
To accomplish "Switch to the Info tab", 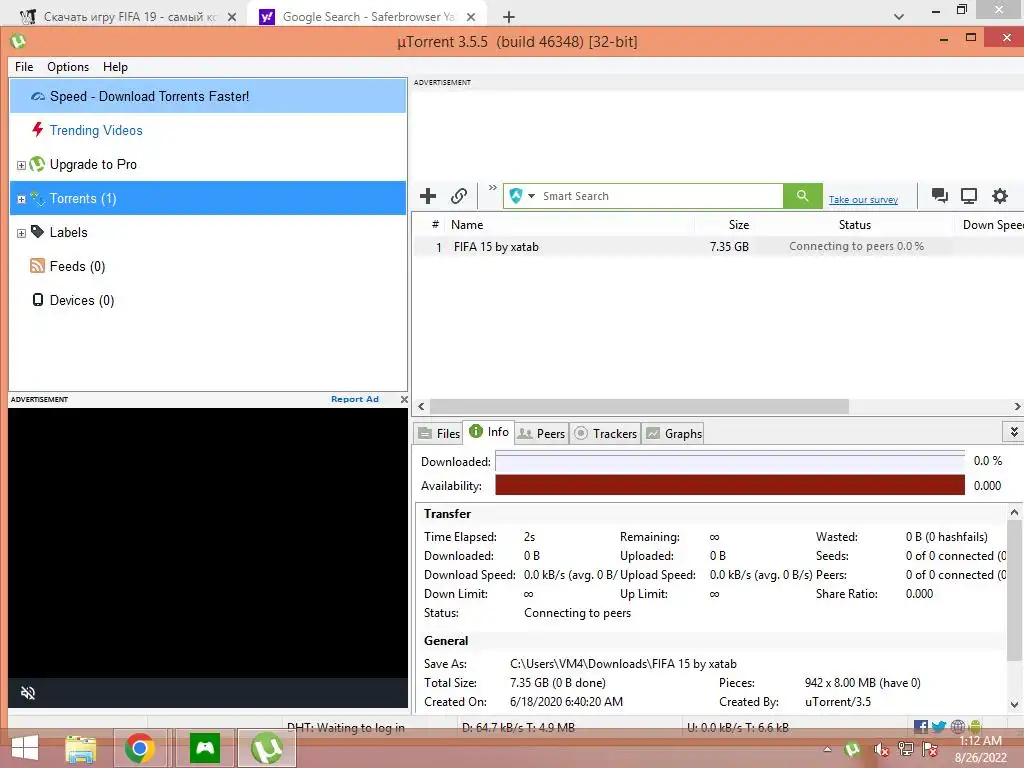I will pyautogui.click(x=489, y=432).
